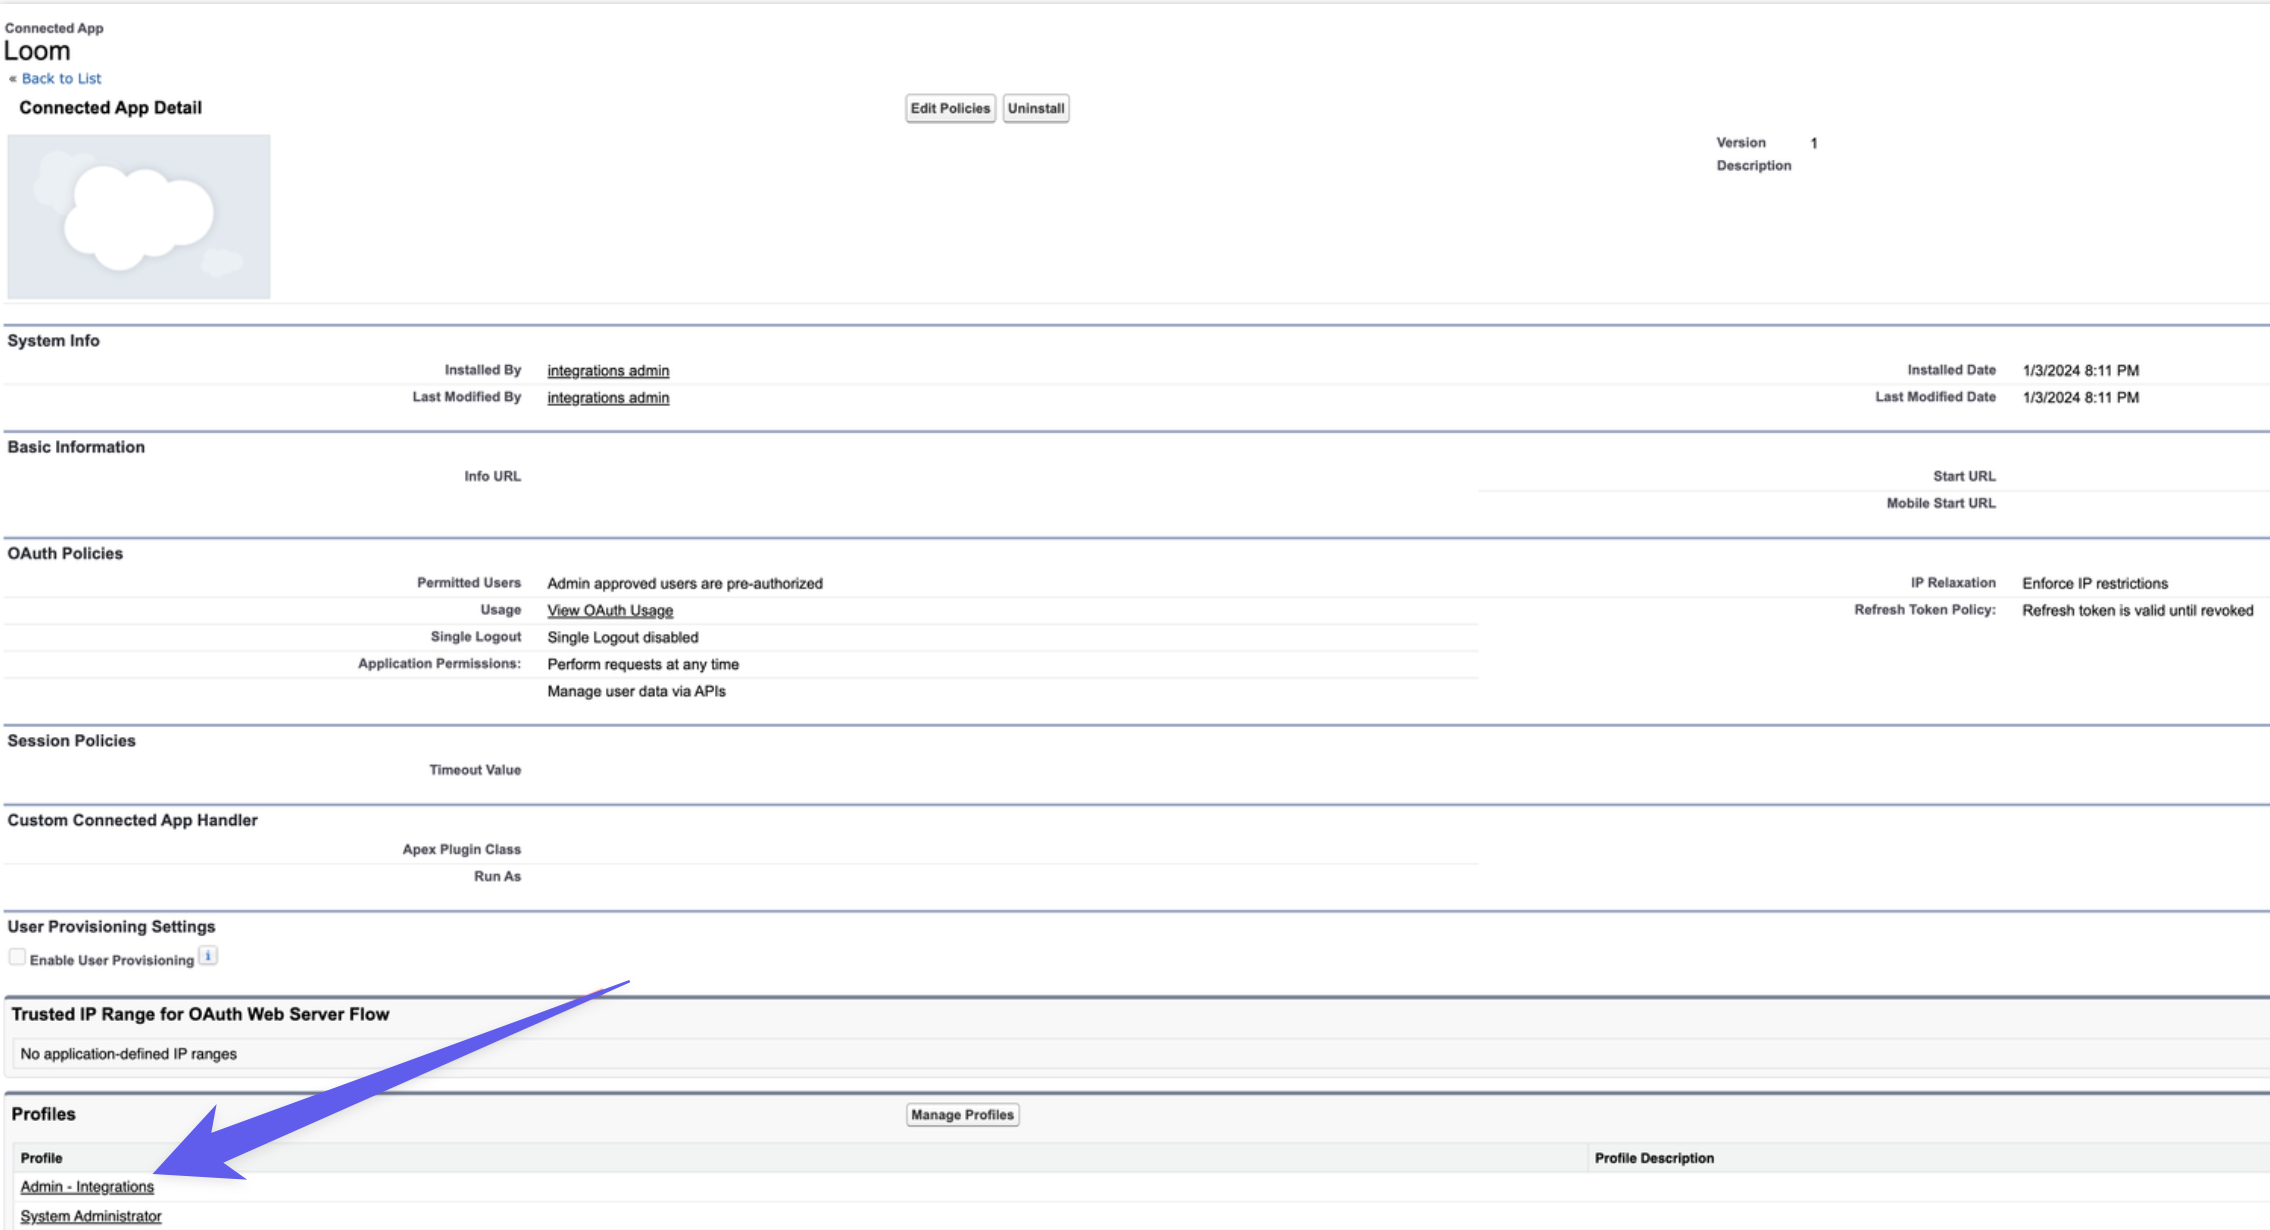Open the Installed By integrations admin user
The image size is (2270, 1230).
(x=607, y=370)
